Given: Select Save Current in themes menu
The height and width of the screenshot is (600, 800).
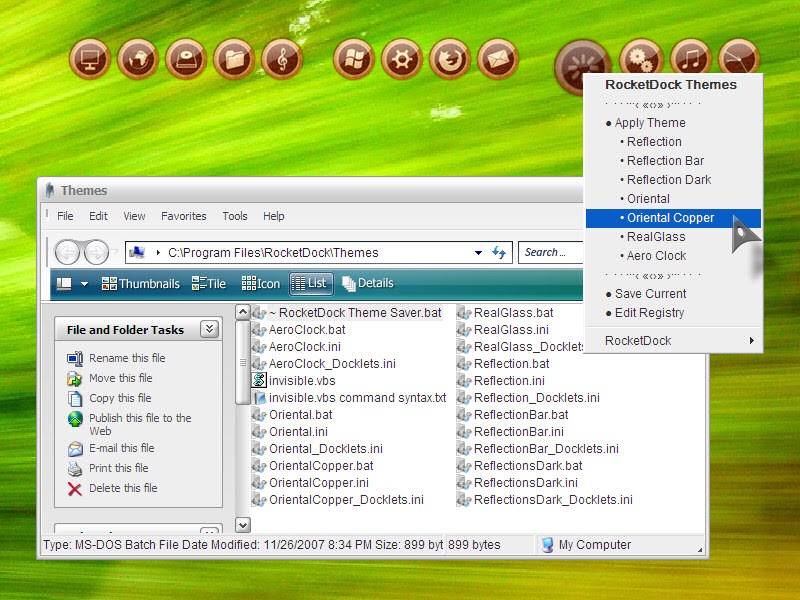Looking at the screenshot, I should [x=673, y=294].
